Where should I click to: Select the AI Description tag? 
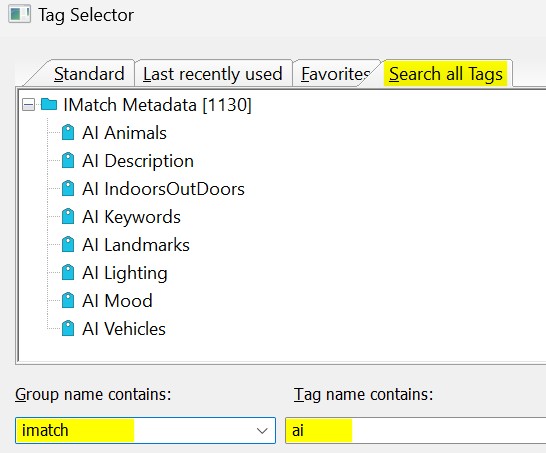(138, 161)
